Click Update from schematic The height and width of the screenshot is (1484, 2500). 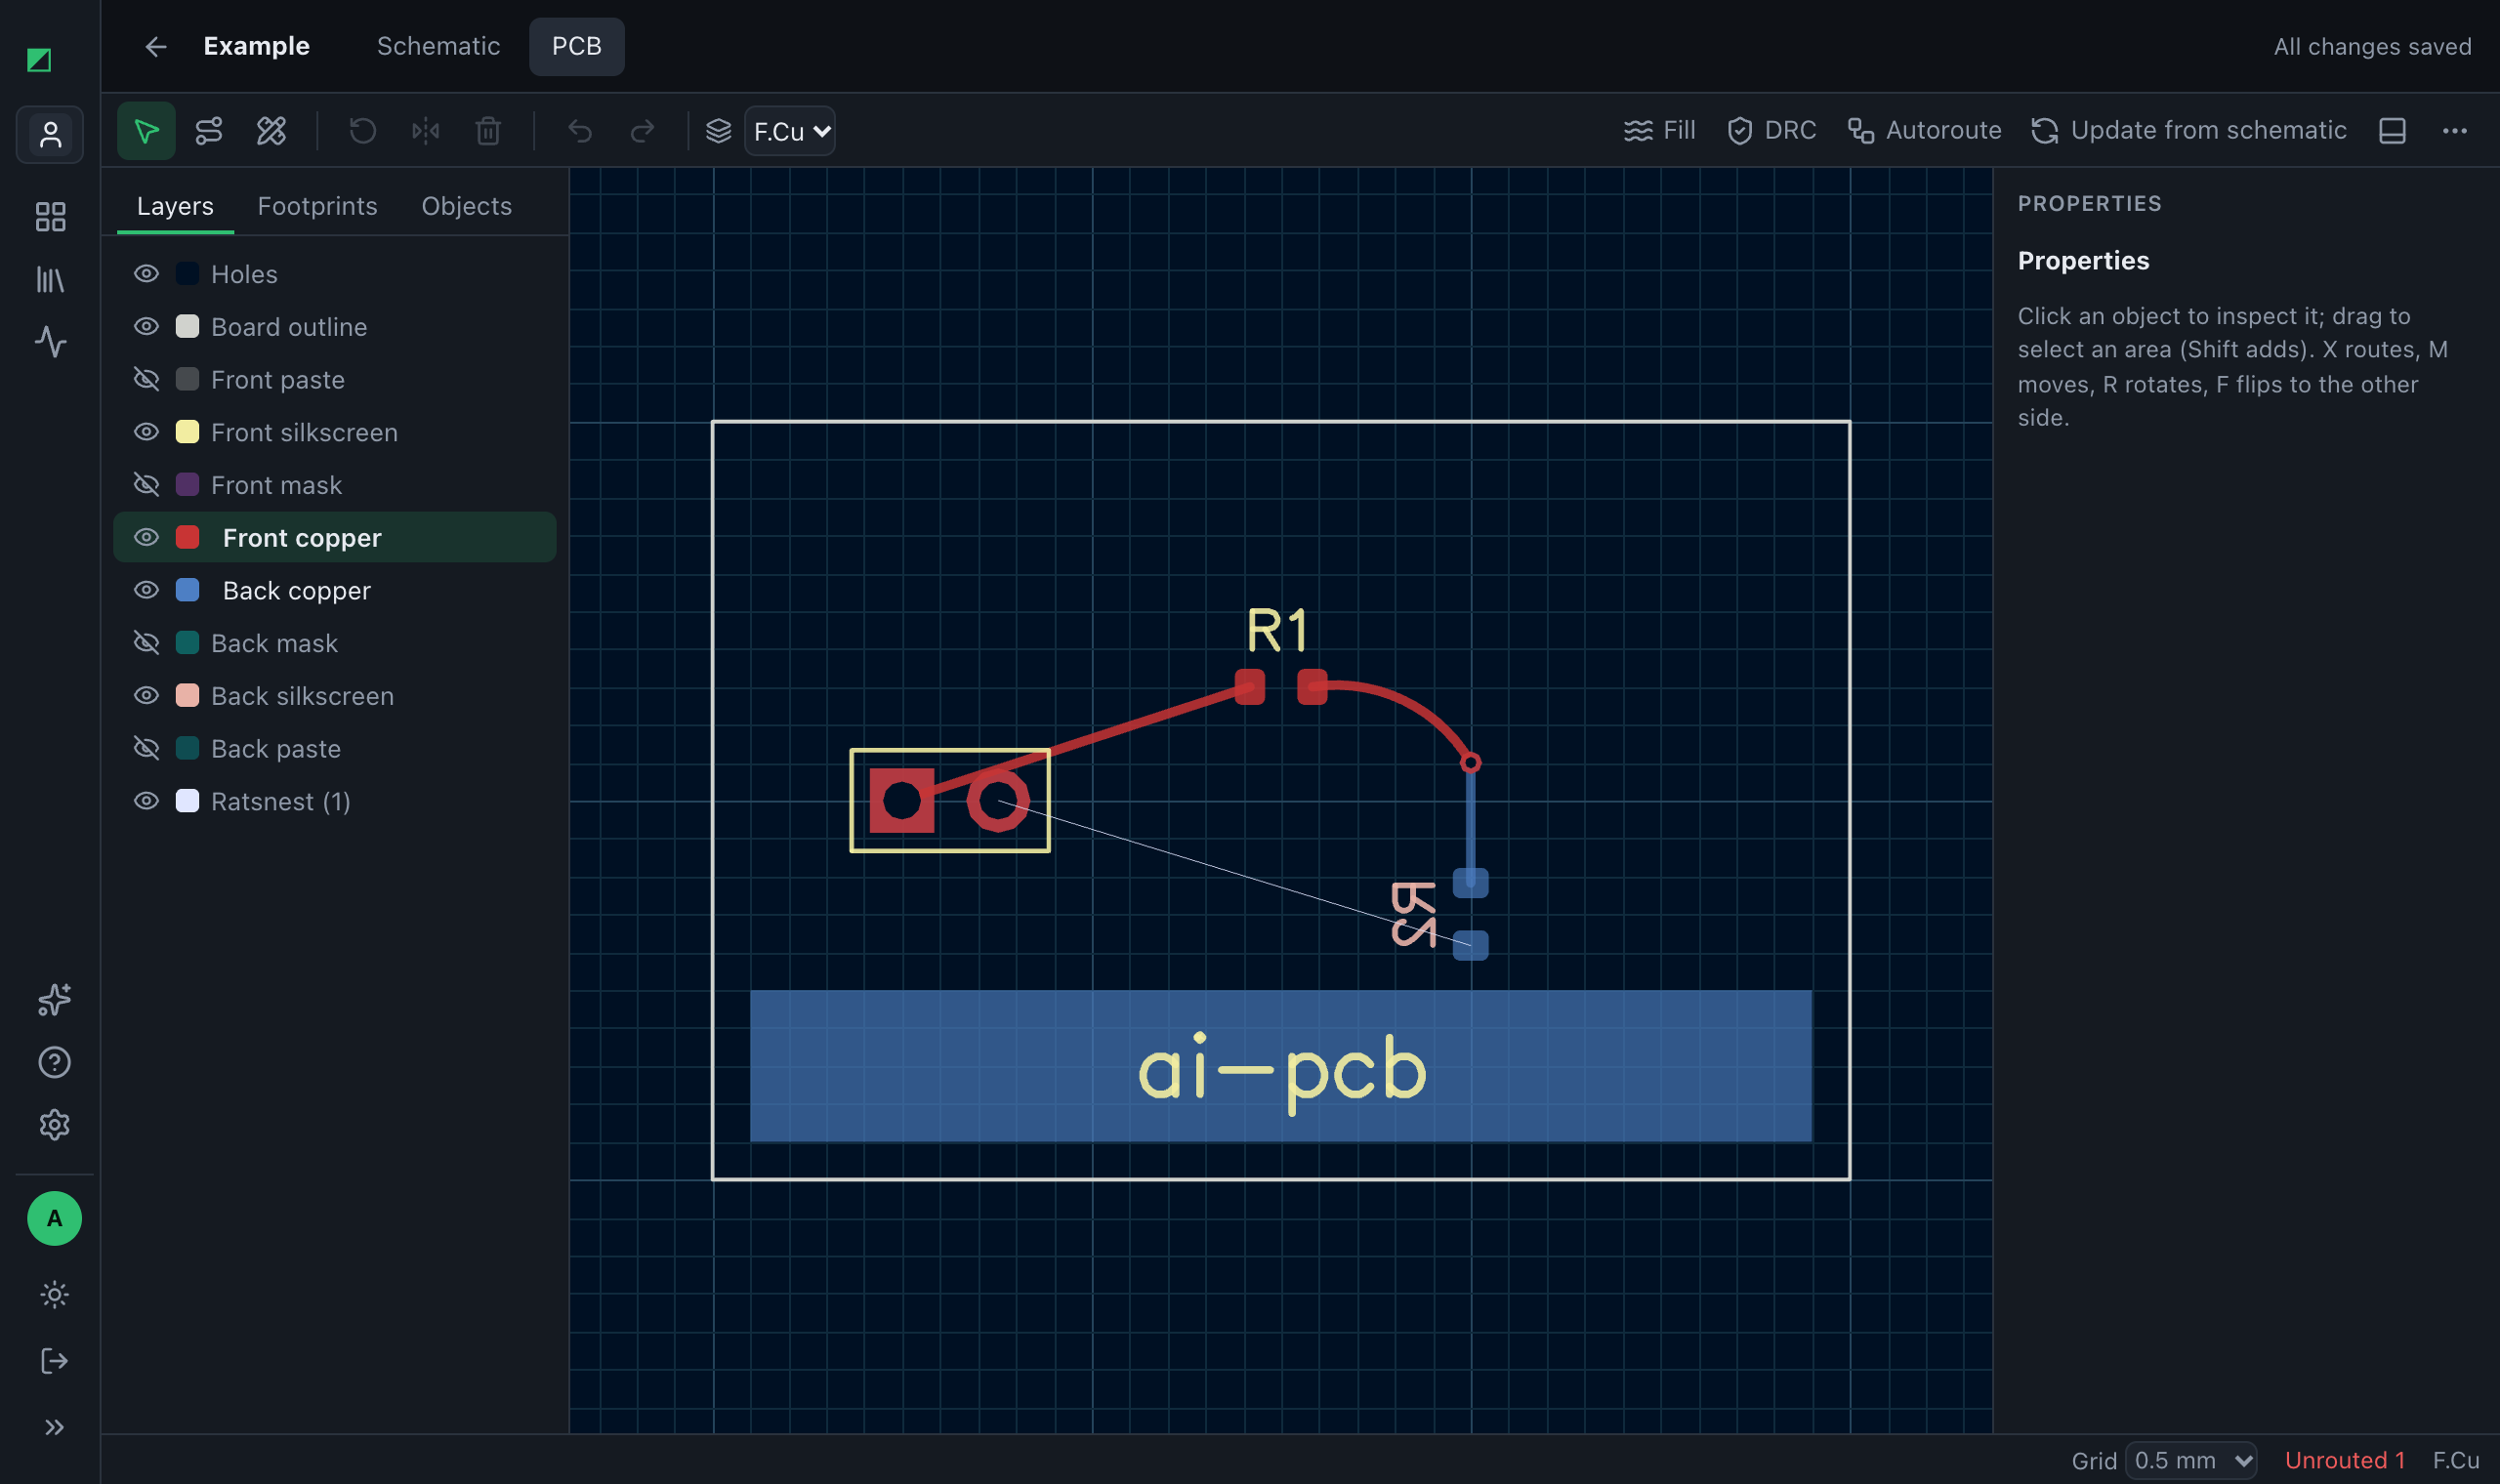click(x=2189, y=131)
